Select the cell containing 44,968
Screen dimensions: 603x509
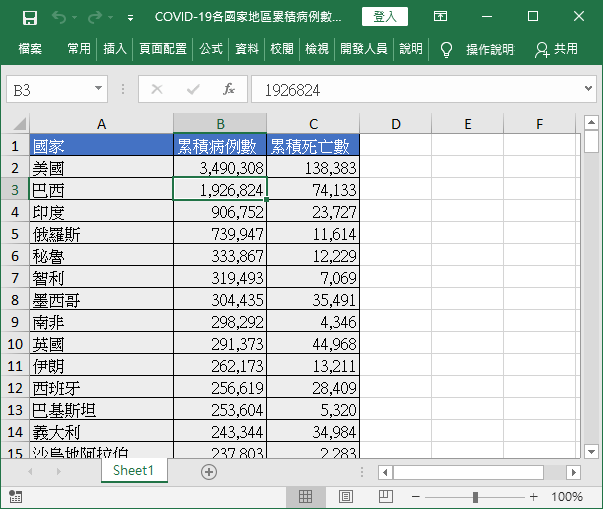(x=313, y=343)
